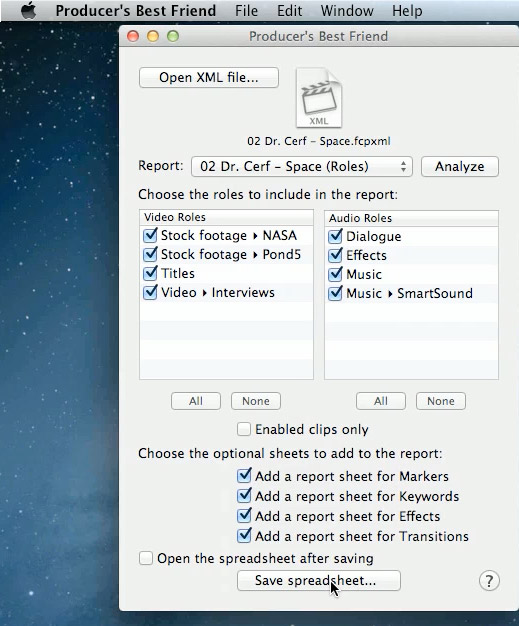Viewport: 519px width, 626px height.
Task: Zoom the window with green button
Action: click(173, 36)
